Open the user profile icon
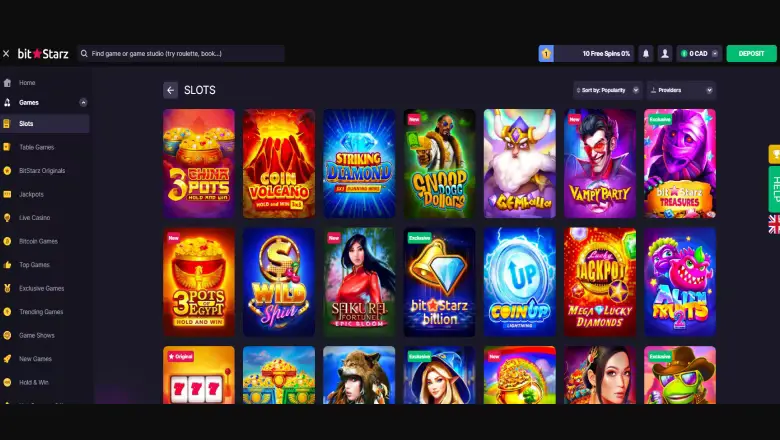This screenshot has height=440, width=780. [665, 54]
